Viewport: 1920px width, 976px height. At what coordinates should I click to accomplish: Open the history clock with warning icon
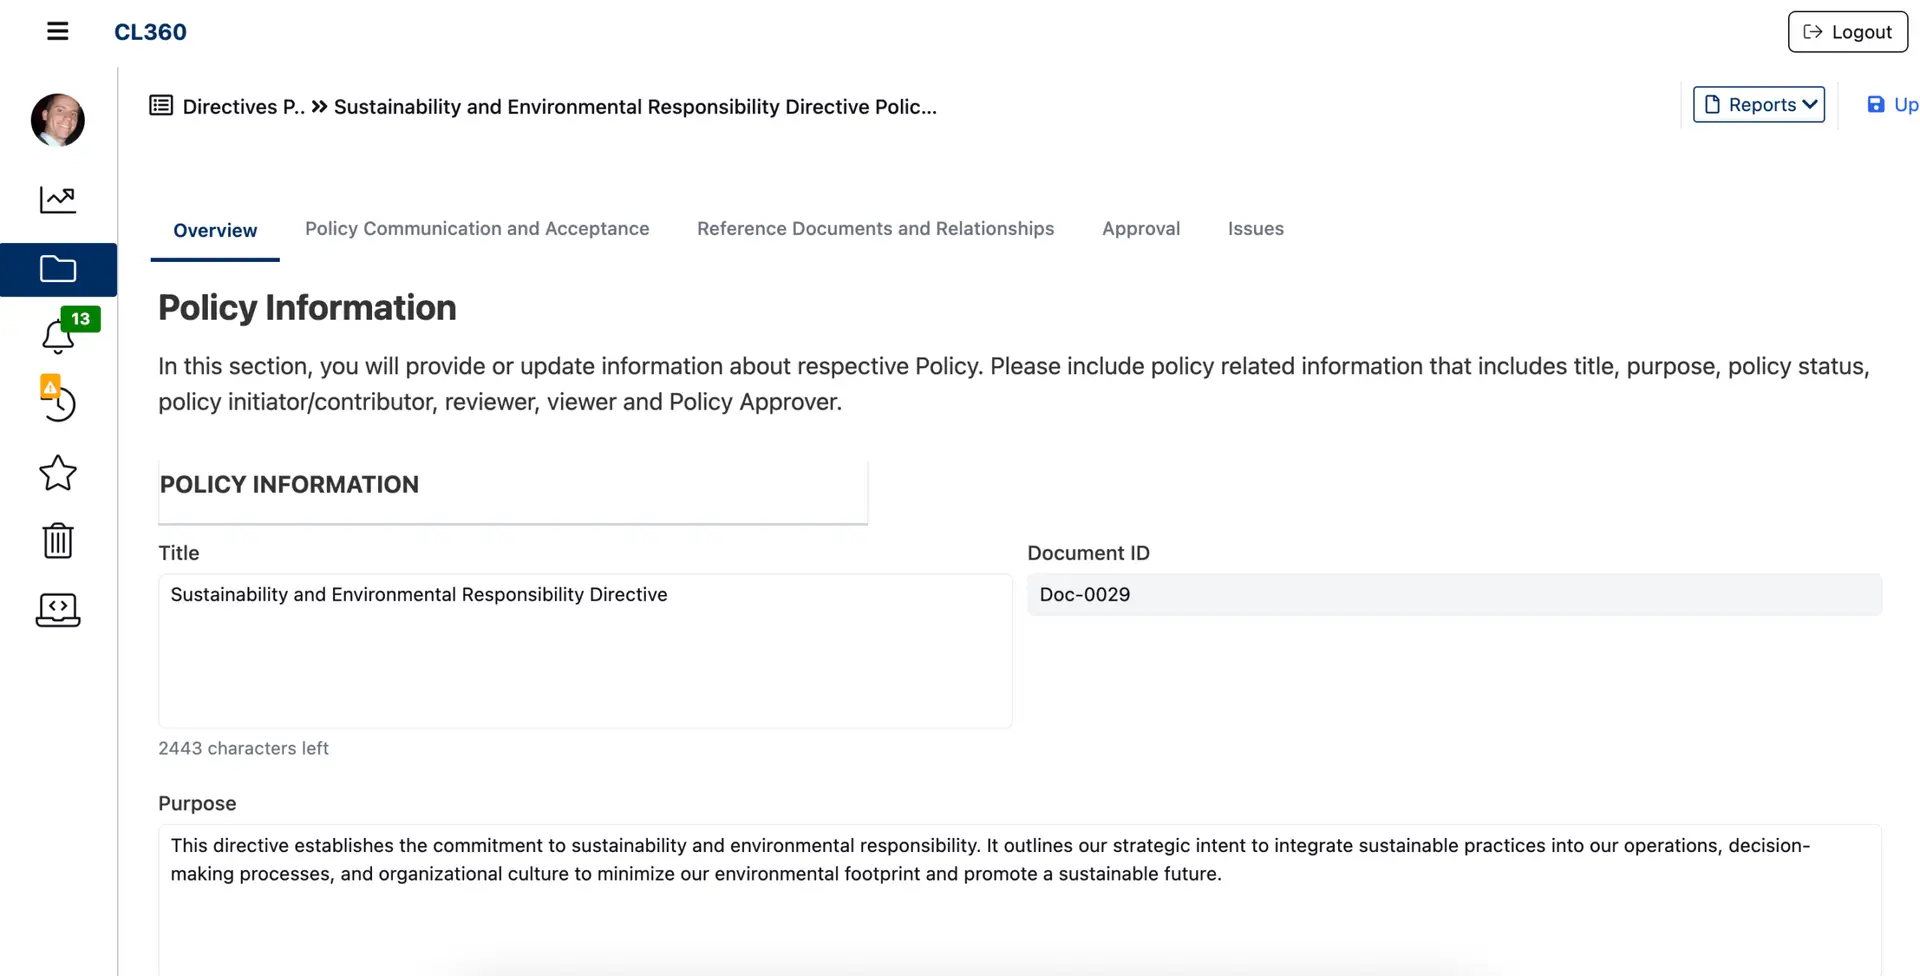tap(58, 401)
